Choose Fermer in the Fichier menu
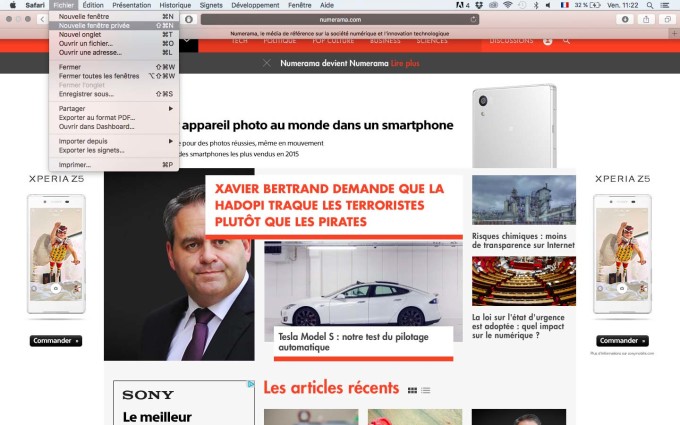Image resolution: width=680 pixels, height=425 pixels. tap(114, 67)
